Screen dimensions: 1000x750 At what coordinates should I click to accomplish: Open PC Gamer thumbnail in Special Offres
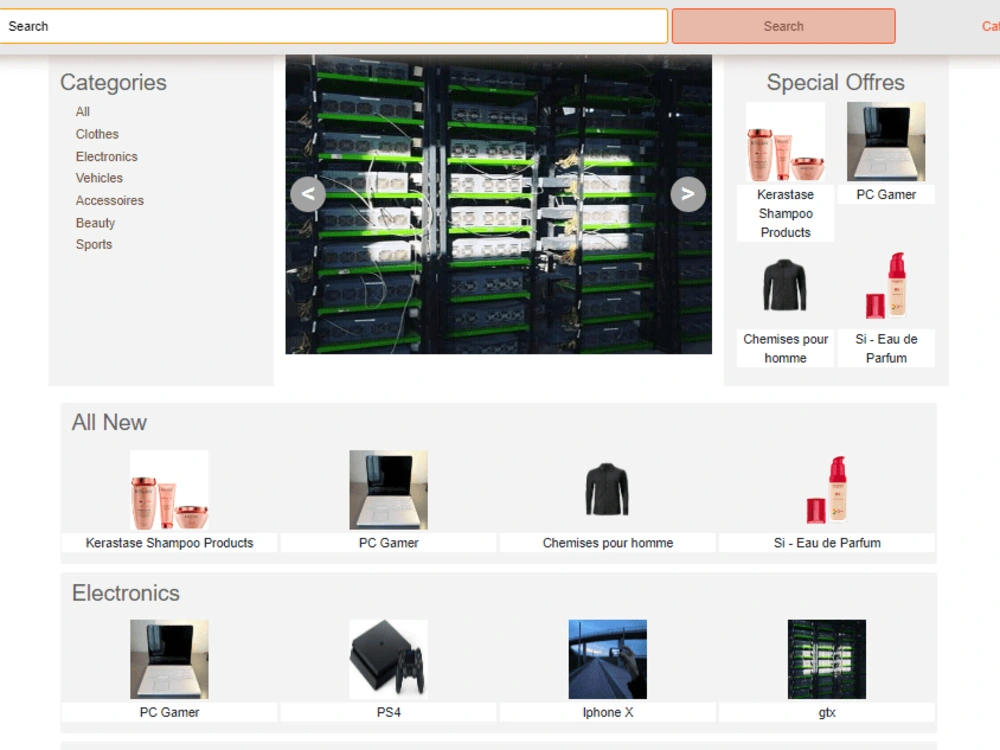[886, 142]
